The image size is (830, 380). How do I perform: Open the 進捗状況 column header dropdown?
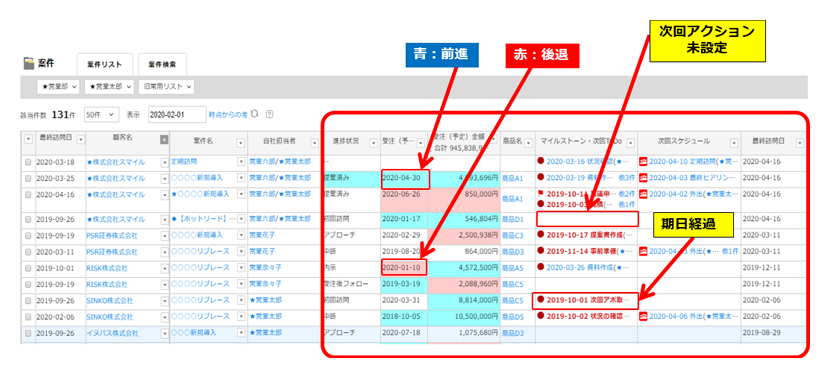click(x=373, y=143)
